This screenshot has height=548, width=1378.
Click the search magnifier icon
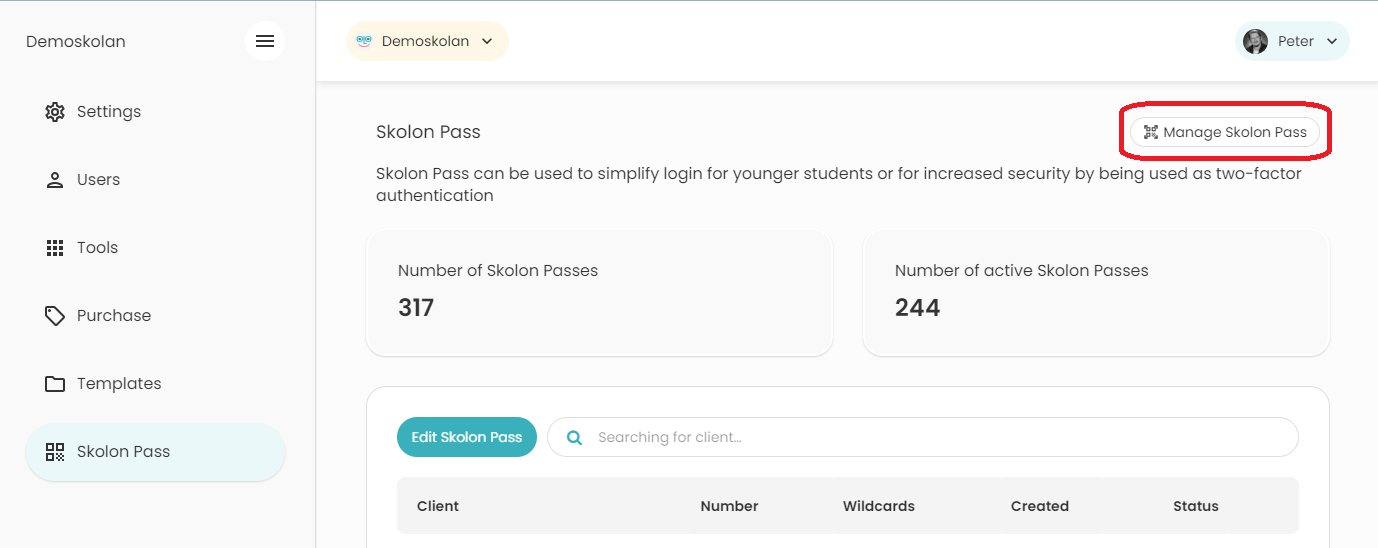pos(574,437)
